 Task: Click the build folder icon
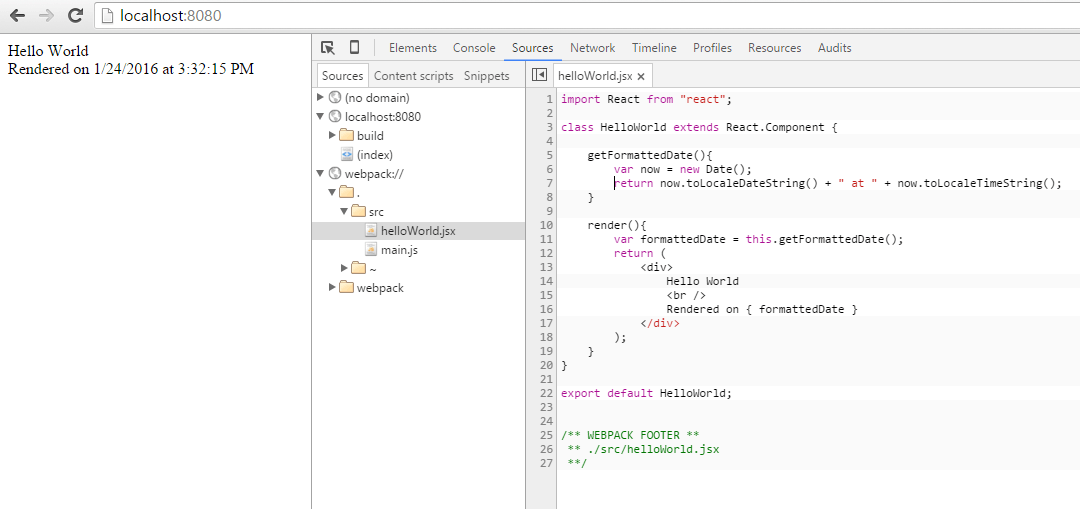[x=346, y=136]
